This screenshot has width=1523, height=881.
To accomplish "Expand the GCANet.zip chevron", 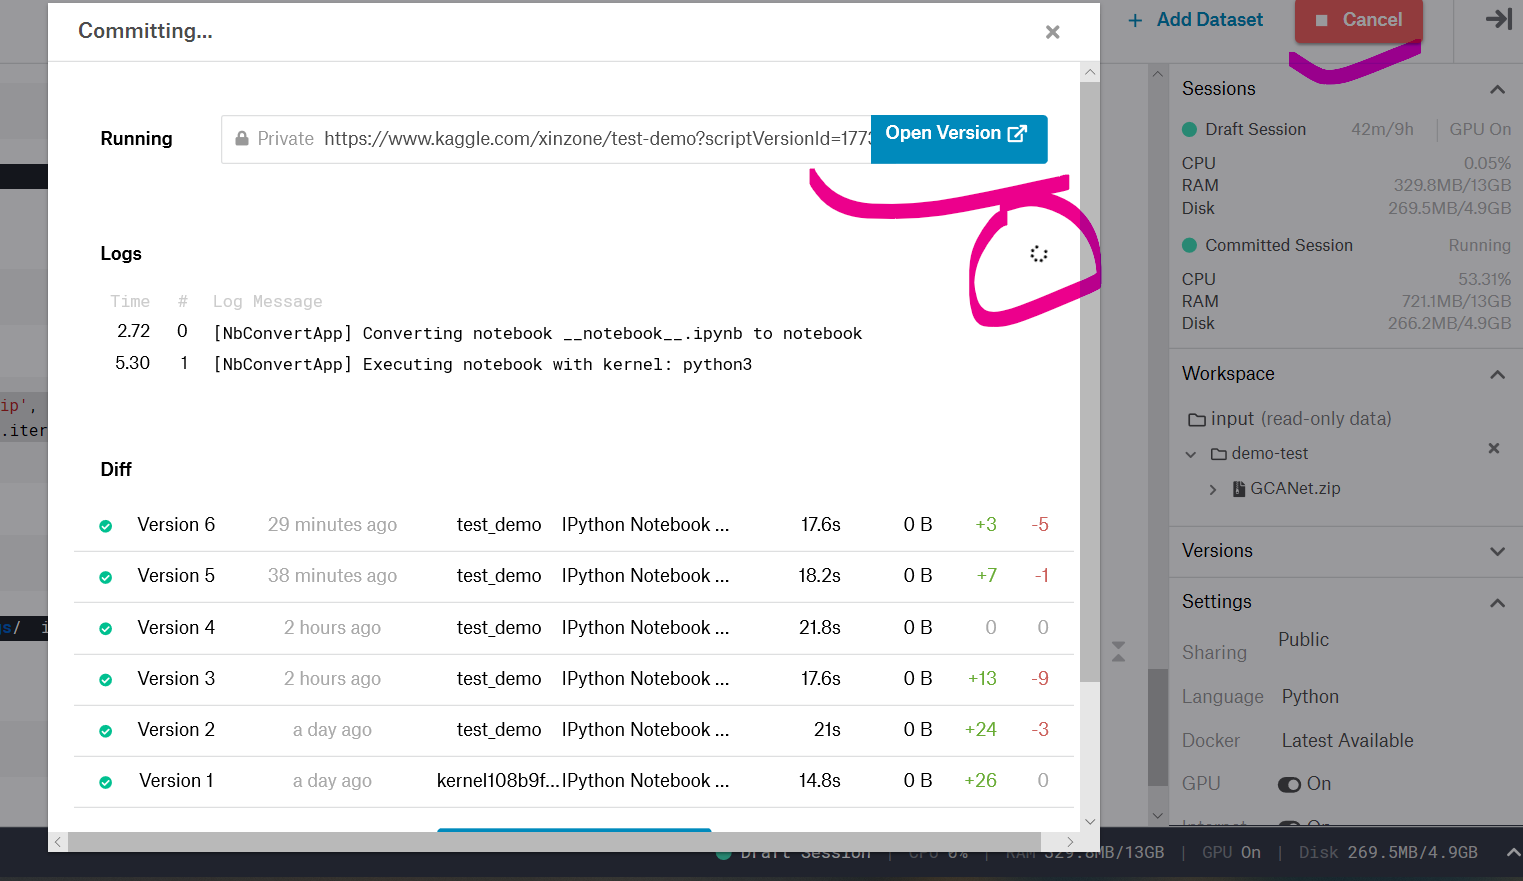I will tap(1213, 489).
